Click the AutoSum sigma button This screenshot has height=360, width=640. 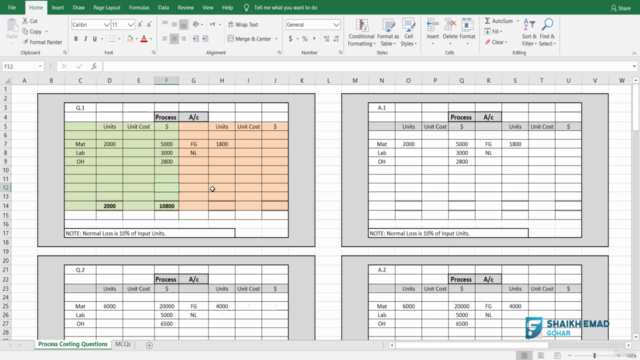pyautogui.click(x=498, y=21)
